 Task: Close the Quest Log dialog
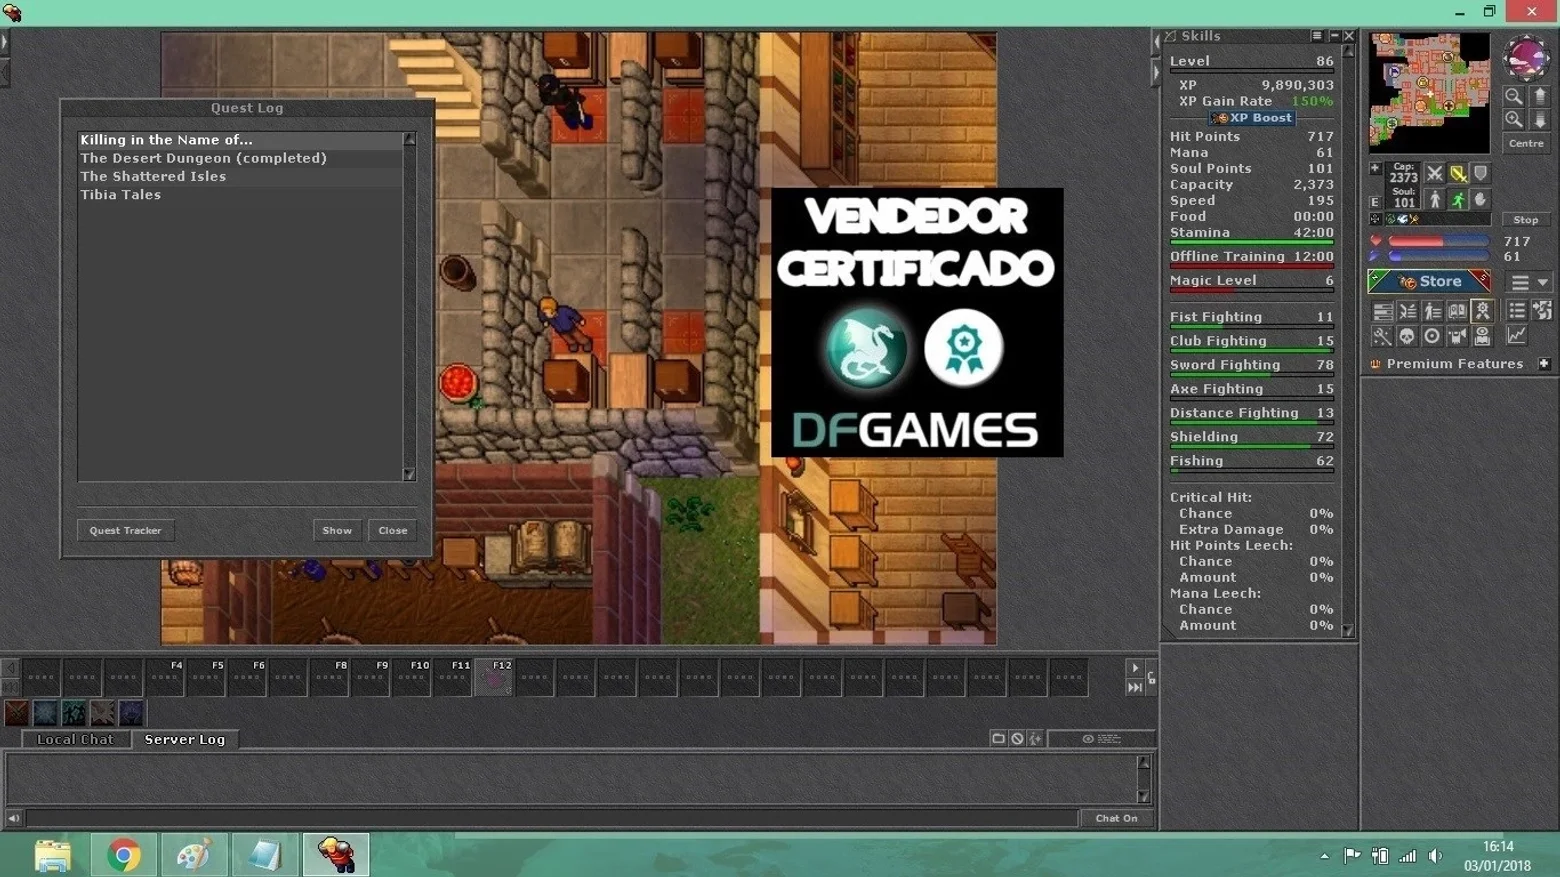pyautogui.click(x=393, y=530)
